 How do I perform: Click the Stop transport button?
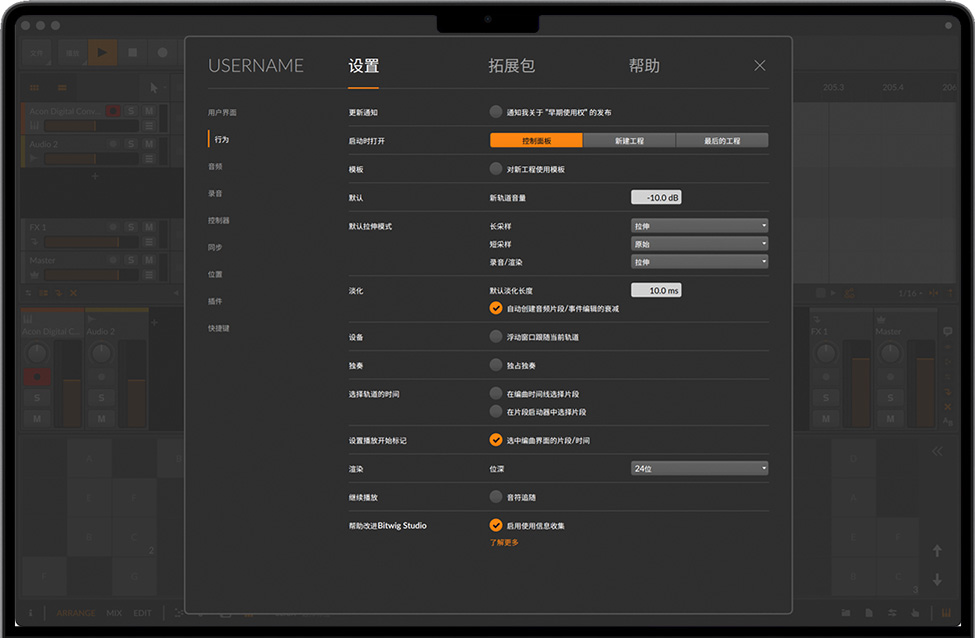(133, 52)
